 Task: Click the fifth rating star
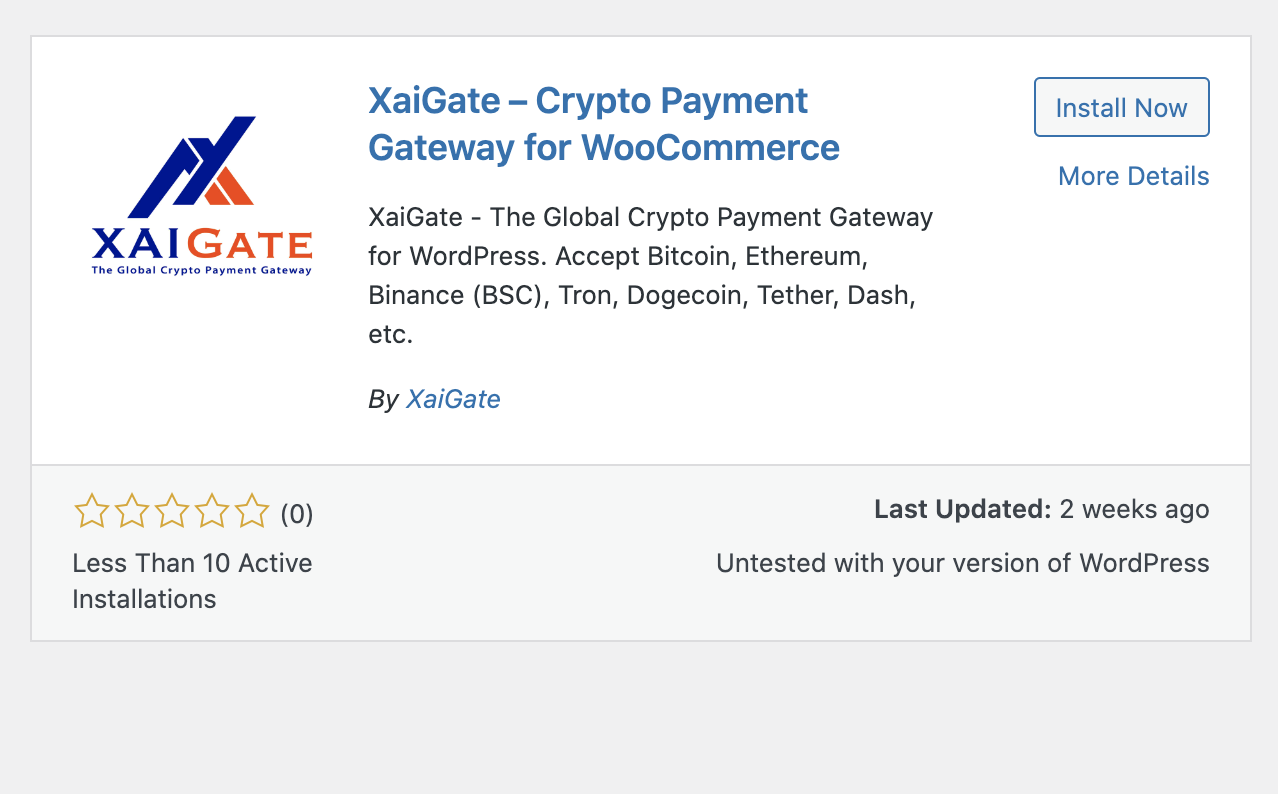tap(251, 511)
